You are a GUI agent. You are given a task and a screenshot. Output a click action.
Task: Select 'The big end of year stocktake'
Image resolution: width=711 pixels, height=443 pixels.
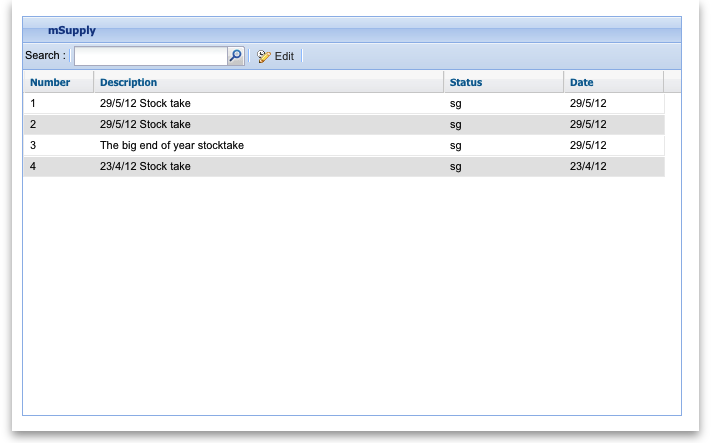pos(172,145)
